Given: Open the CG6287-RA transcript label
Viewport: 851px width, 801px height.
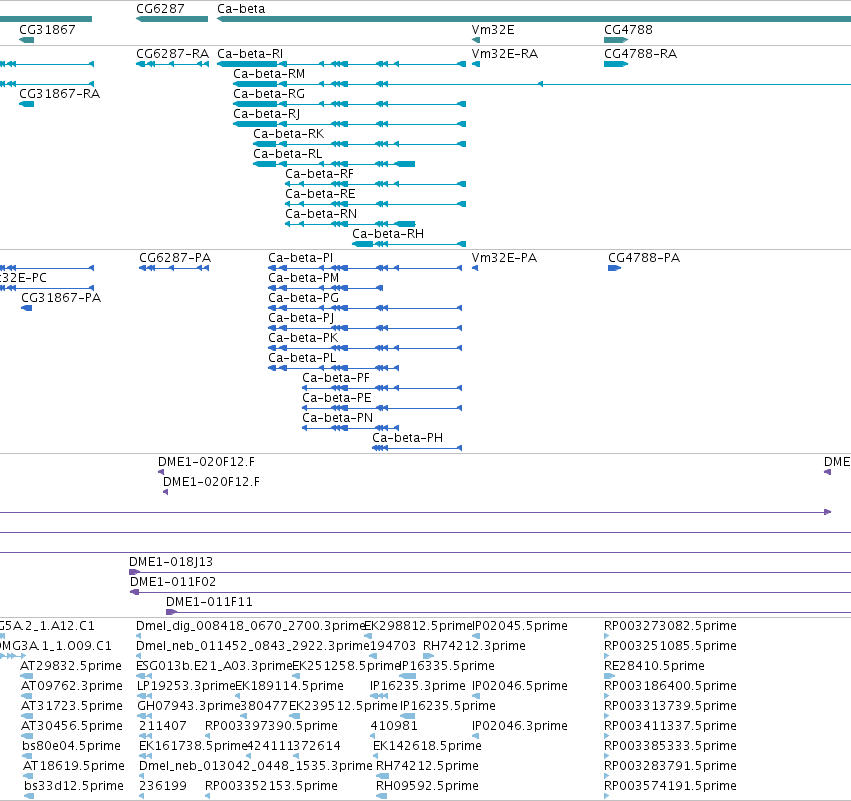Looking at the screenshot, I should pos(173,53).
